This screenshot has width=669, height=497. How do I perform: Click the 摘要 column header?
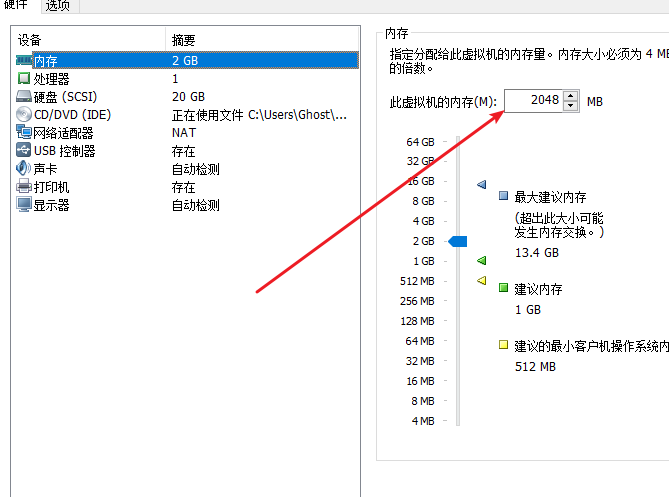pos(262,40)
